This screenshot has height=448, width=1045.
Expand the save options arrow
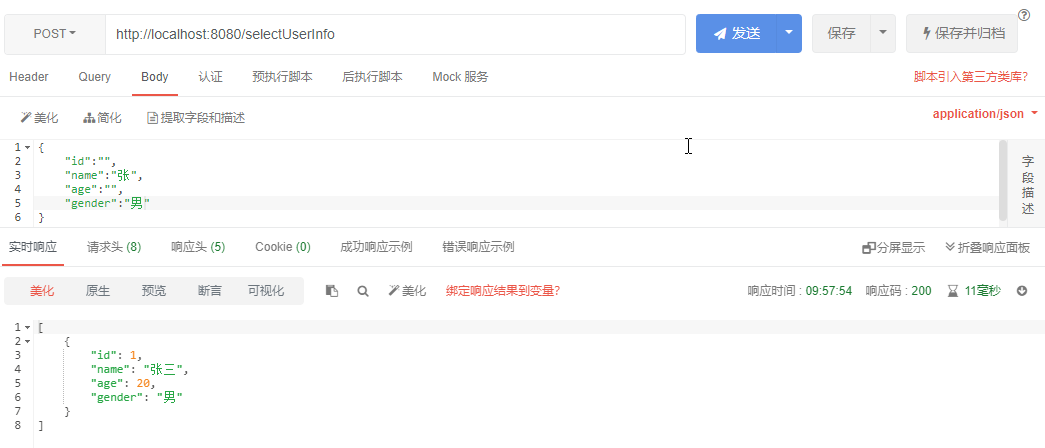pyautogui.click(x=883, y=33)
